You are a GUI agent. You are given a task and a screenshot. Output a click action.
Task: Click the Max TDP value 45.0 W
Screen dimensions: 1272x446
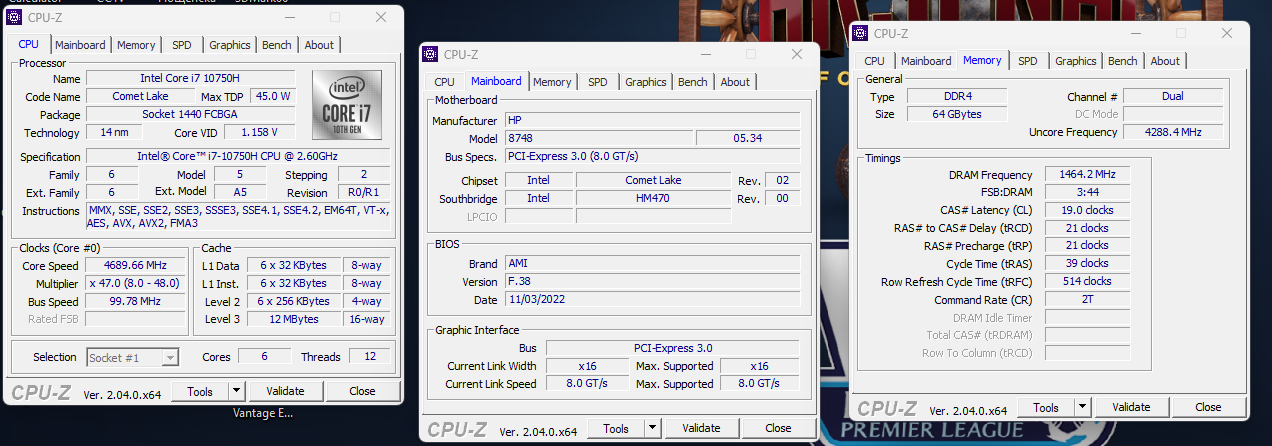point(273,96)
